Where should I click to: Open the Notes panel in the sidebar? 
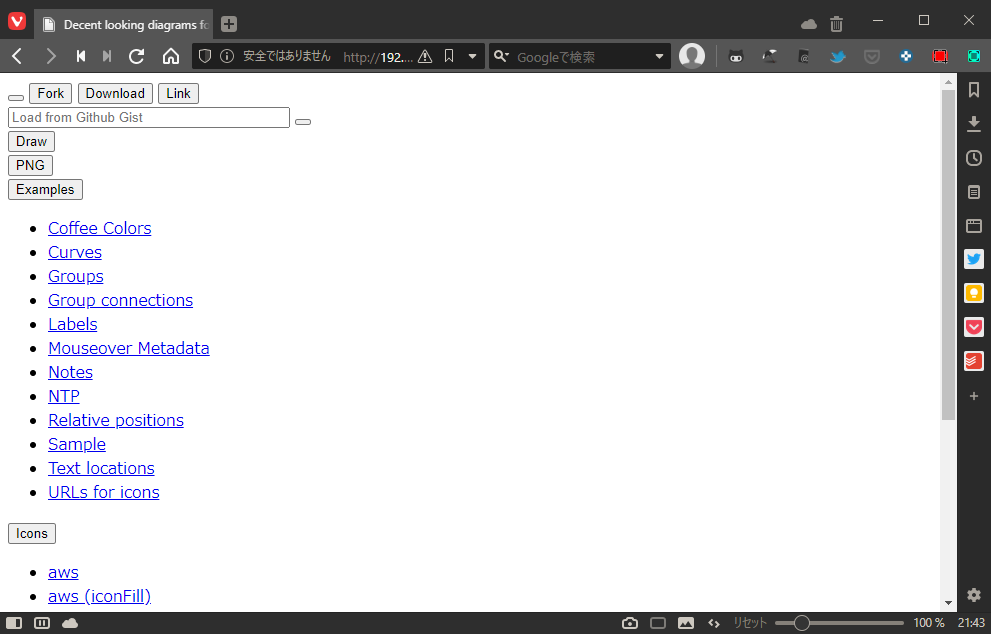974,192
